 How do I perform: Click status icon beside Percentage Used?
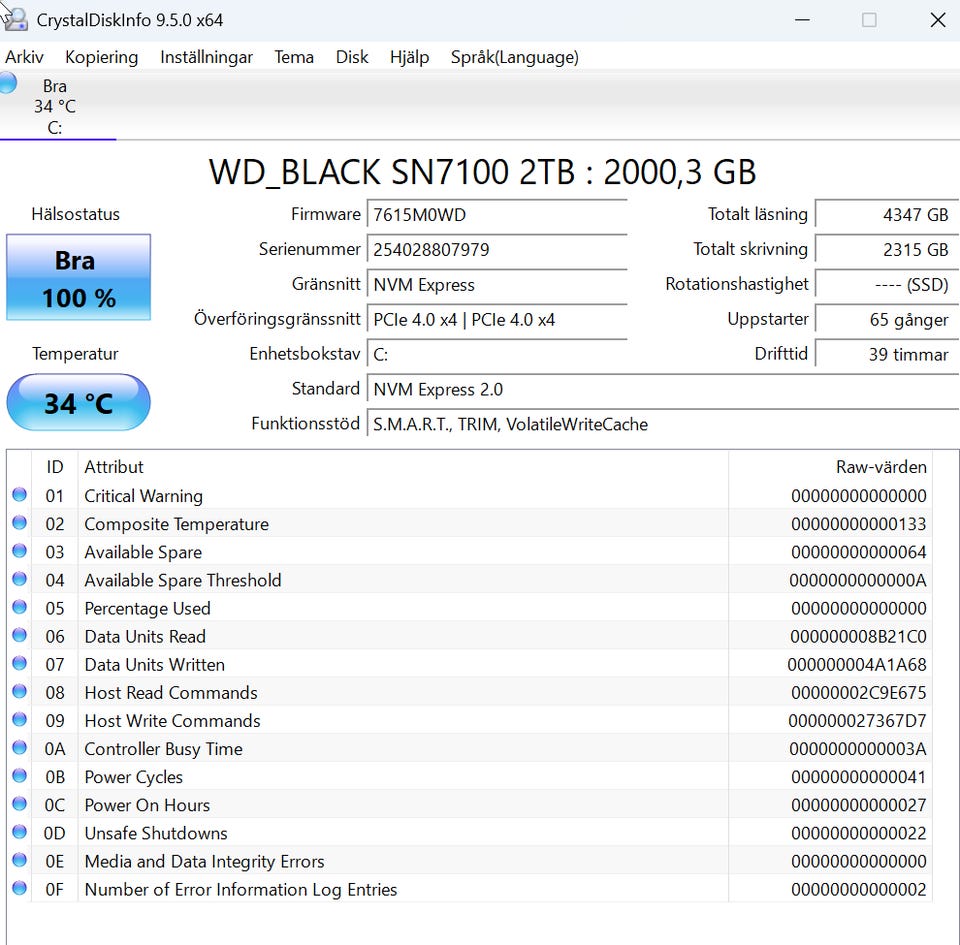tap(19, 608)
